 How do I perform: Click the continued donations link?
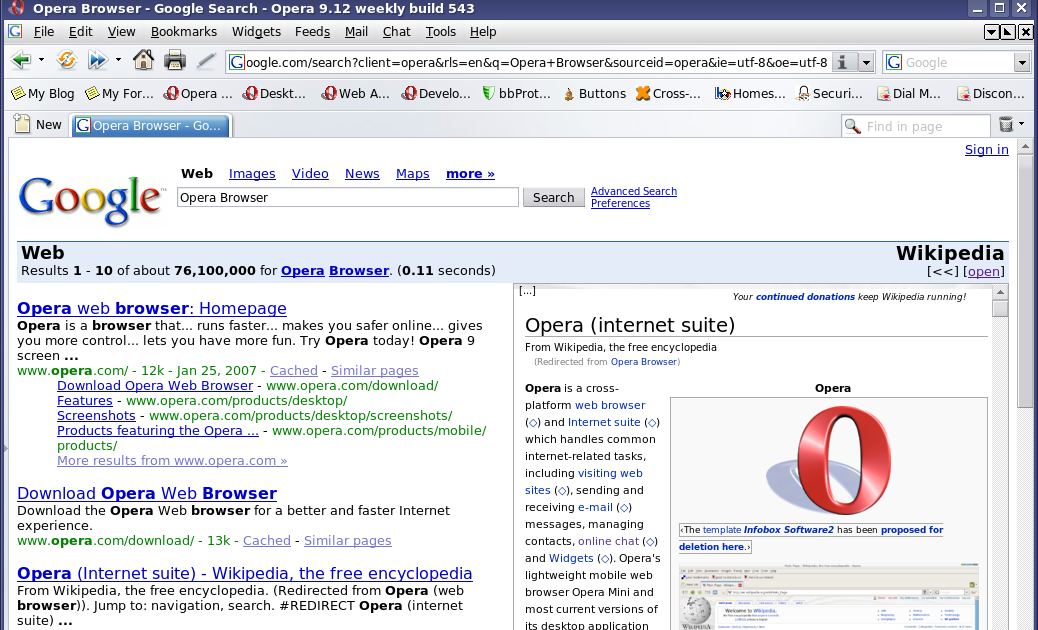coord(805,296)
